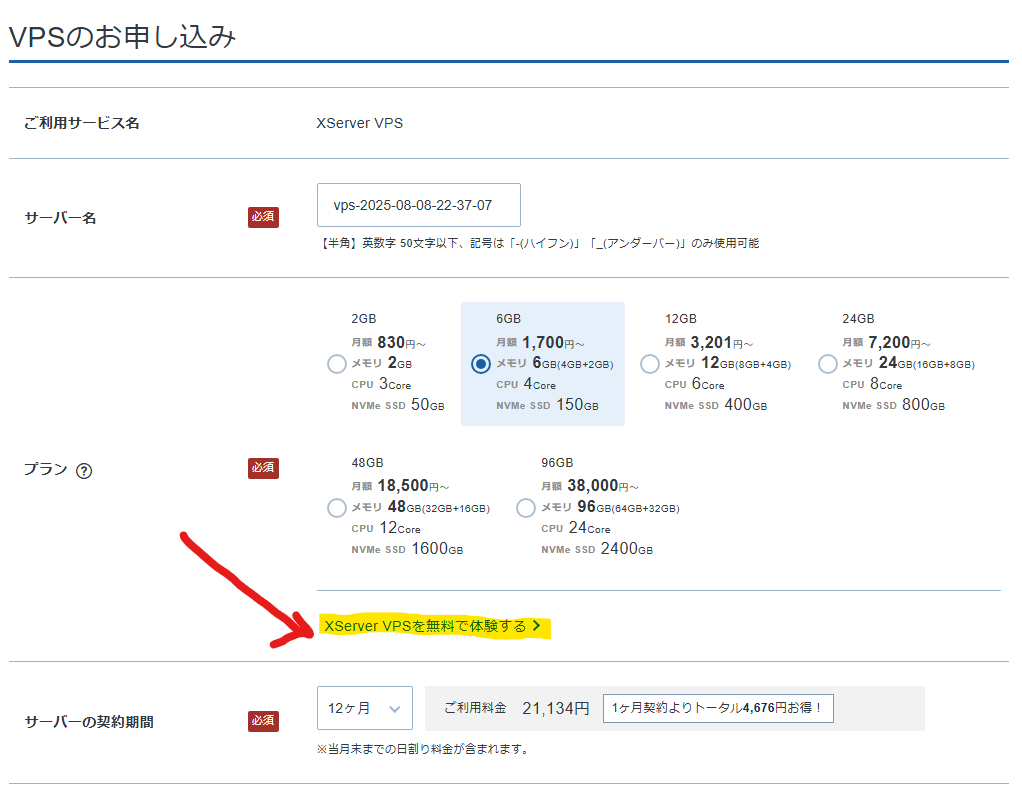Click the CPU 12Core text
The height and width of the screenshot is (803, 1022).
386,528
